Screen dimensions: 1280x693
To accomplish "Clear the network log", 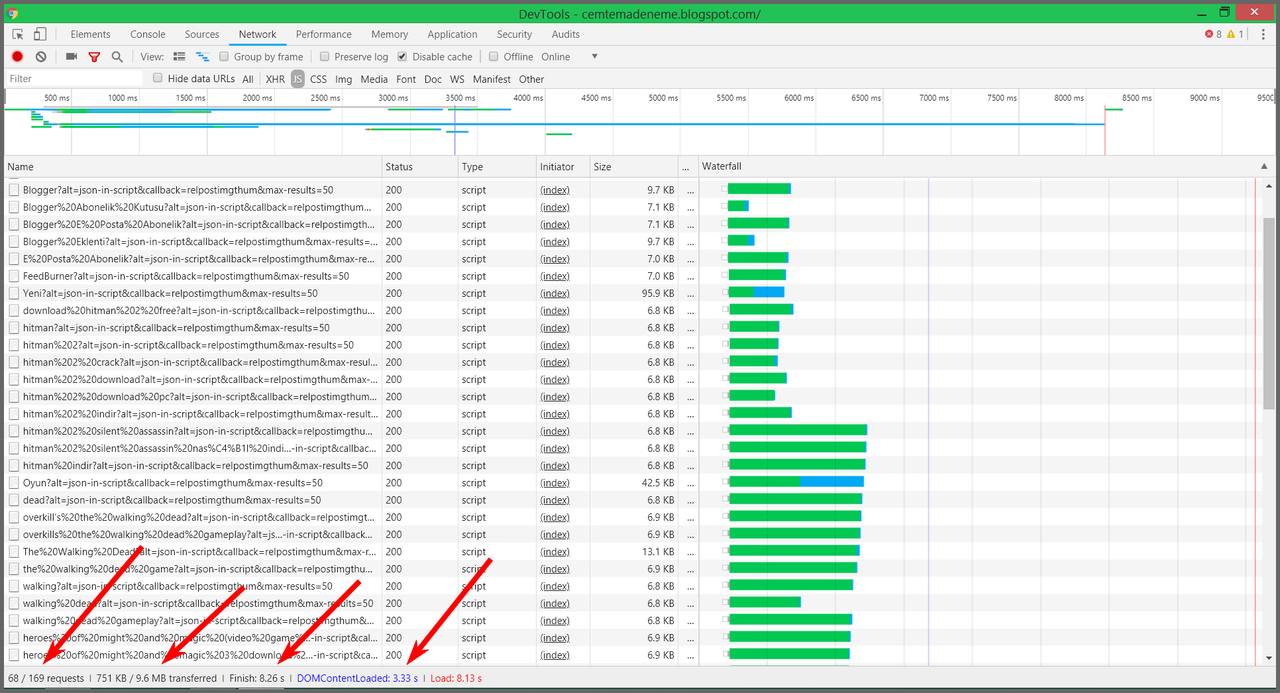I will coord(41,57).
